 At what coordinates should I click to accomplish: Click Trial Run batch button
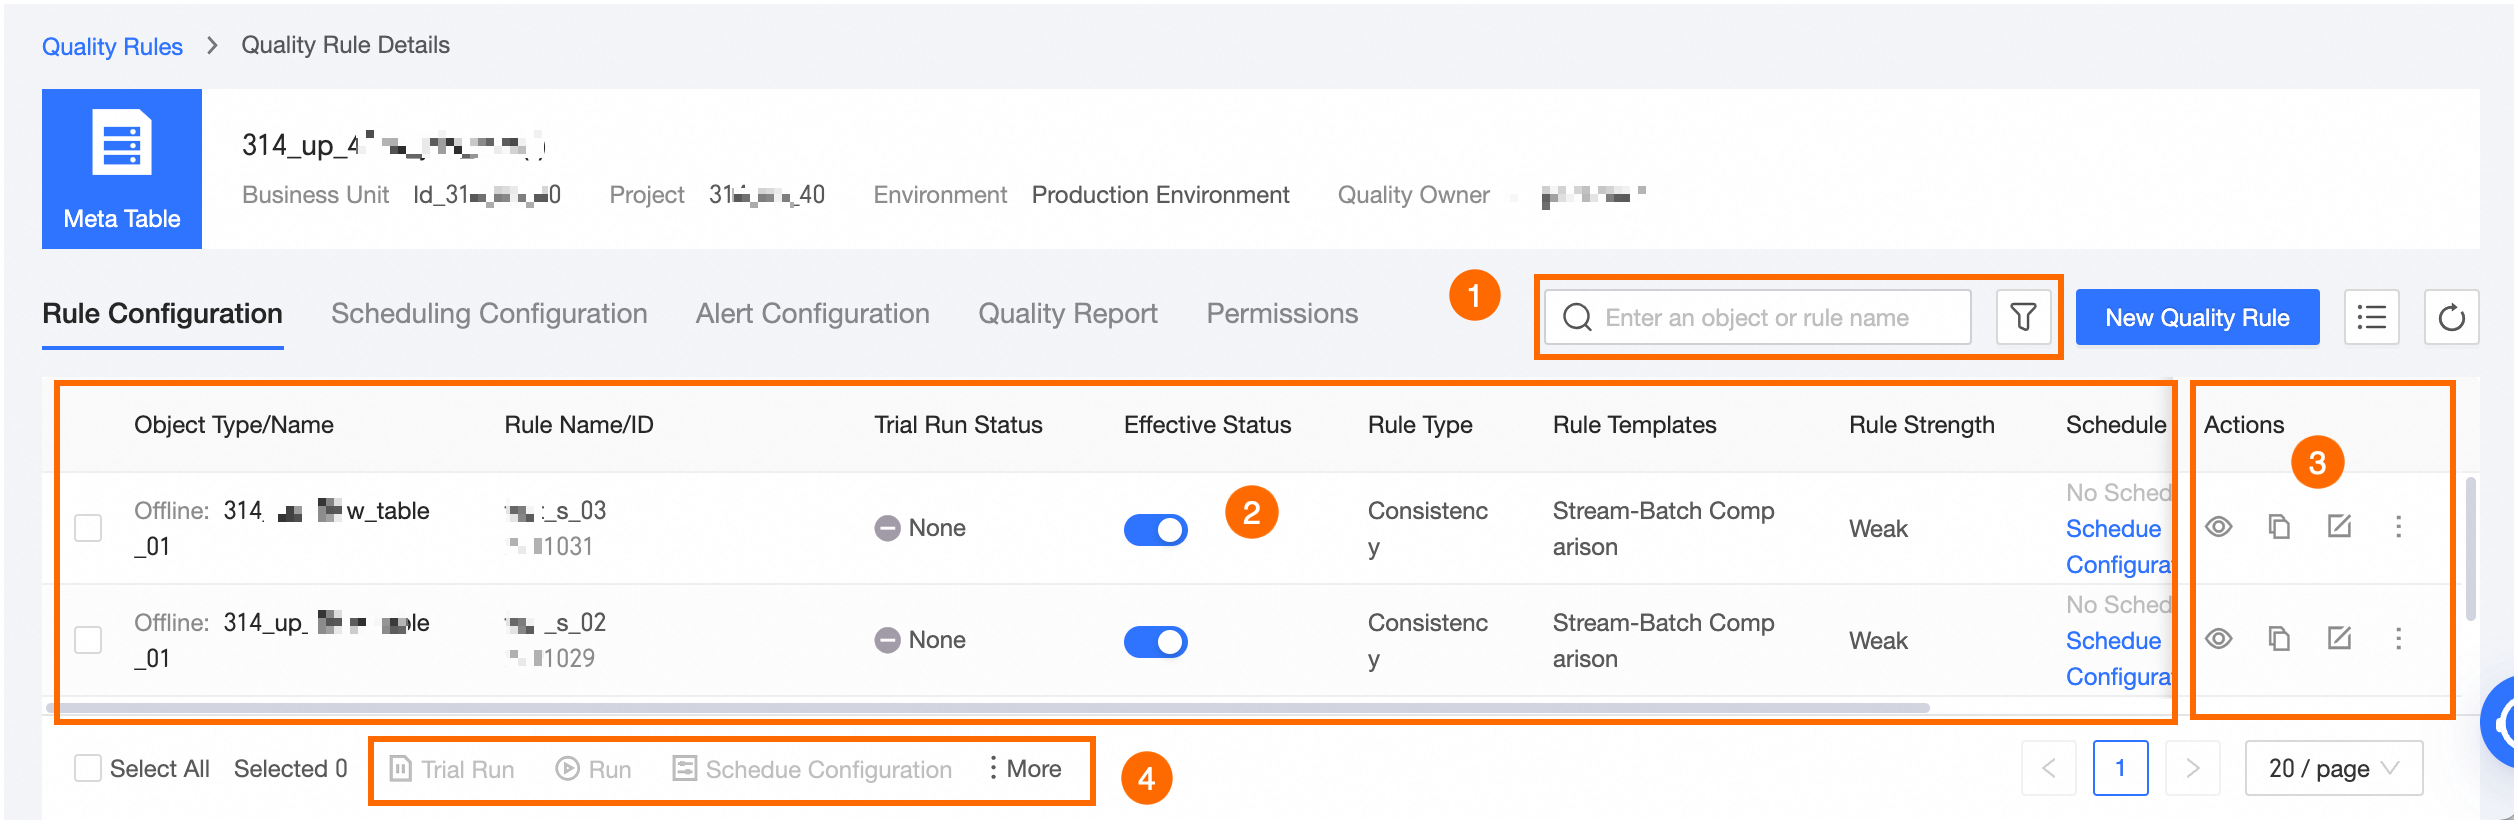(x=452, y=768)
